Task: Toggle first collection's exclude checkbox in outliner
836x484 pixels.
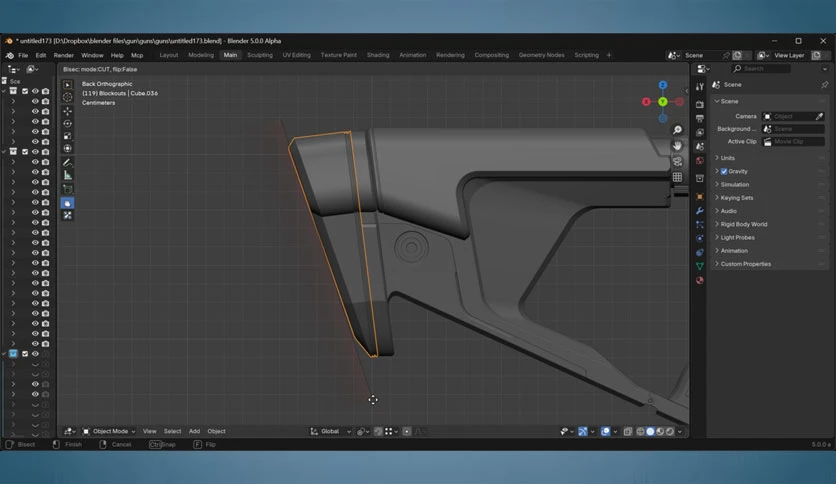Action: coord(25,91)
